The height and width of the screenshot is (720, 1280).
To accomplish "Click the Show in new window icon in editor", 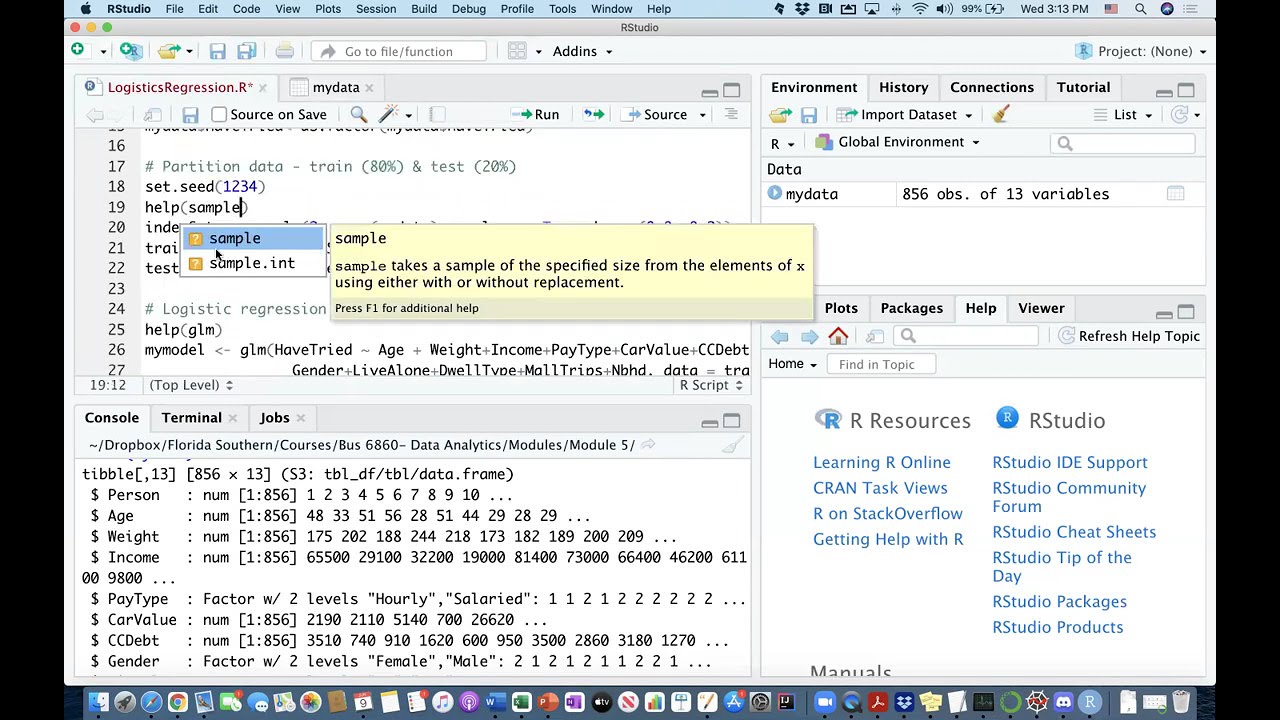I will (152, 115).
